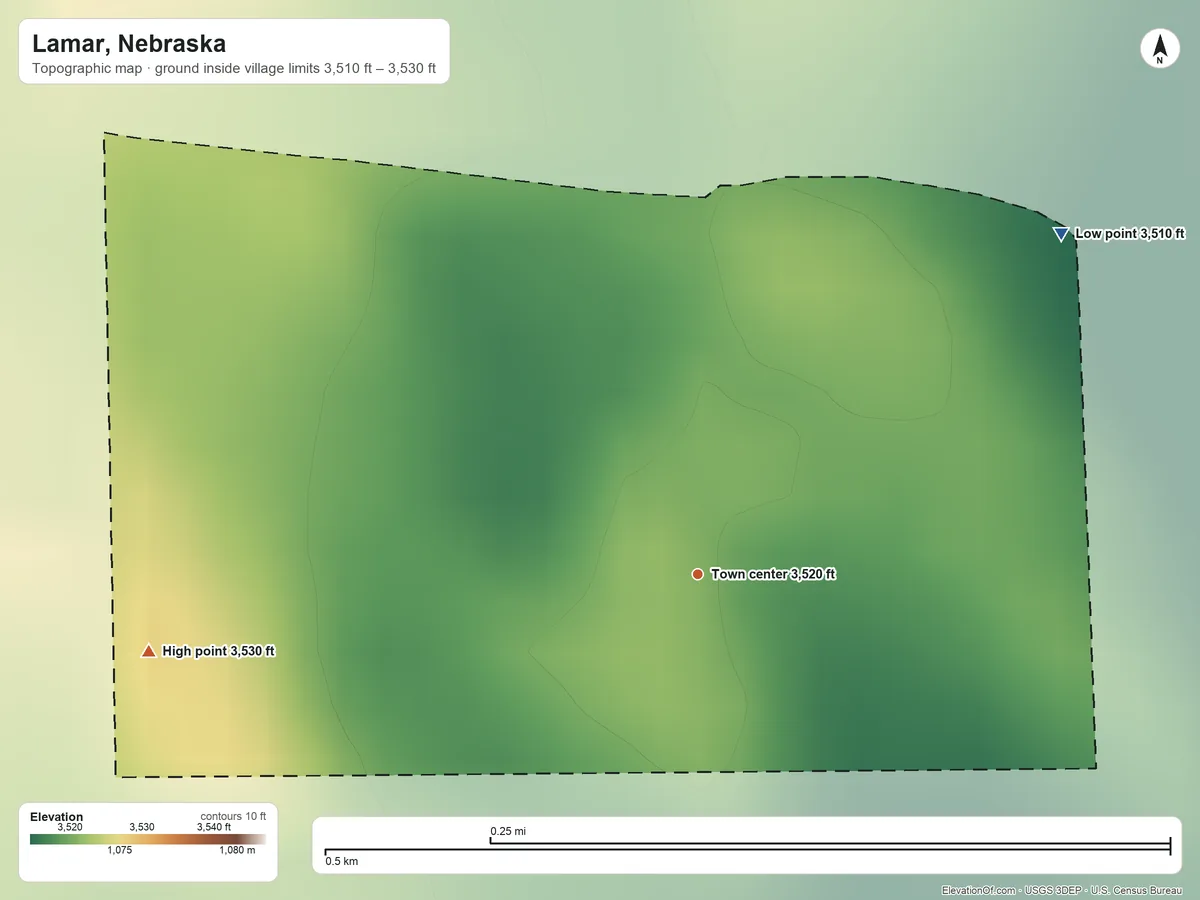Click the 1,075 meter legend value
Viewport: 1200px width, 900px height.
119,851
